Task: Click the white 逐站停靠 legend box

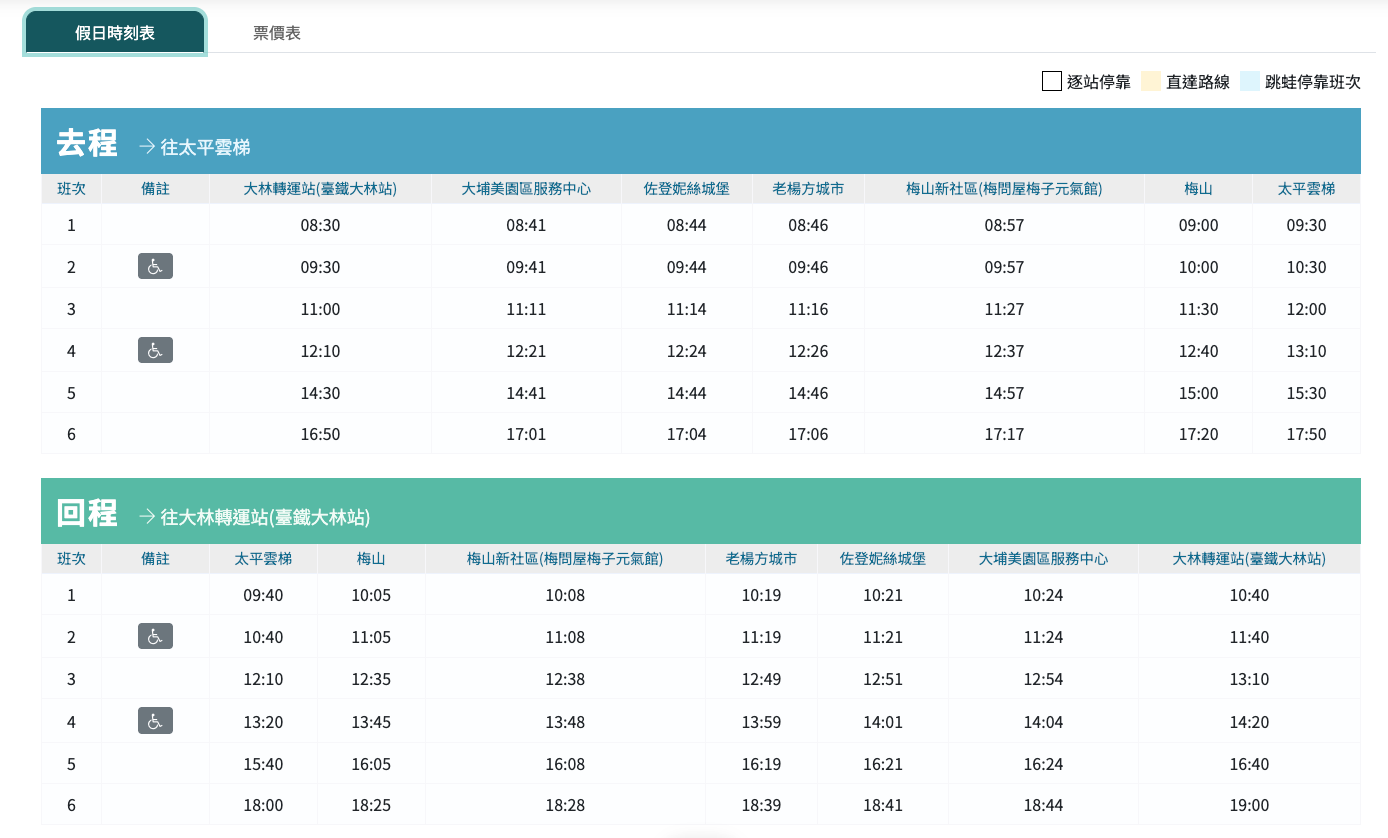Action: click(x=1051, y=82)
